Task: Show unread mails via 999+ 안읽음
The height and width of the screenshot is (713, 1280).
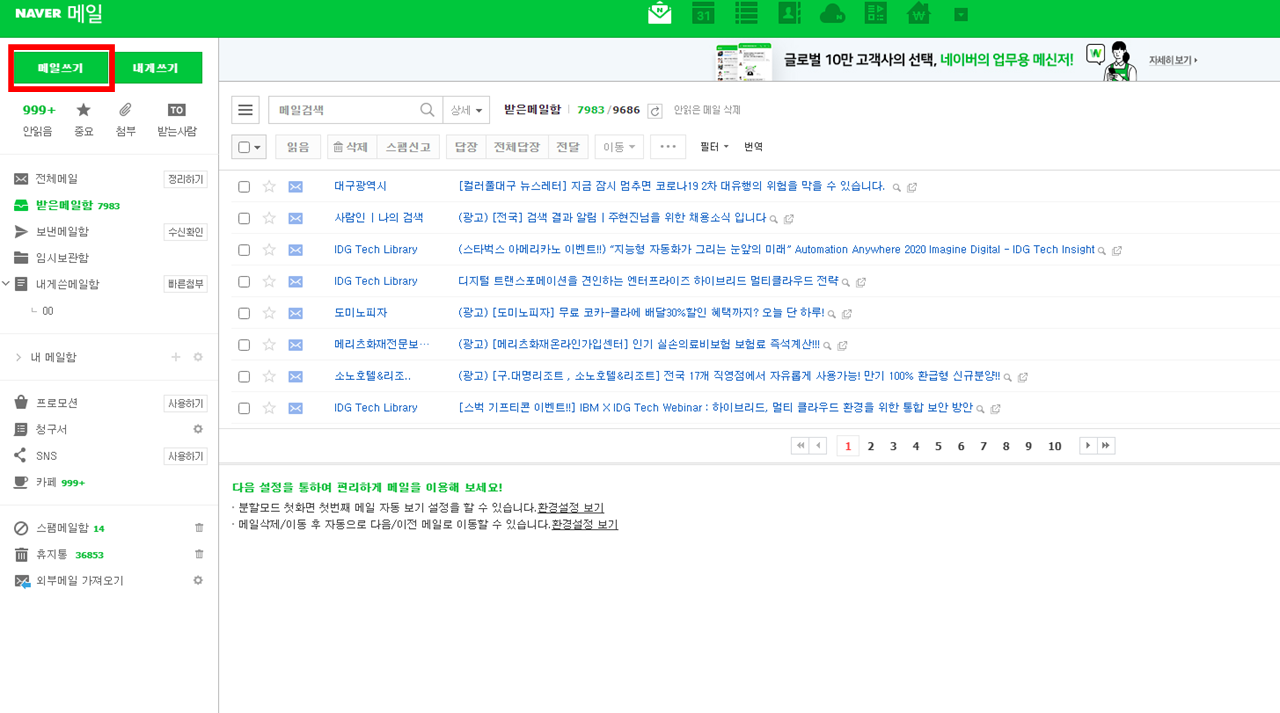Action: [38, 119]
